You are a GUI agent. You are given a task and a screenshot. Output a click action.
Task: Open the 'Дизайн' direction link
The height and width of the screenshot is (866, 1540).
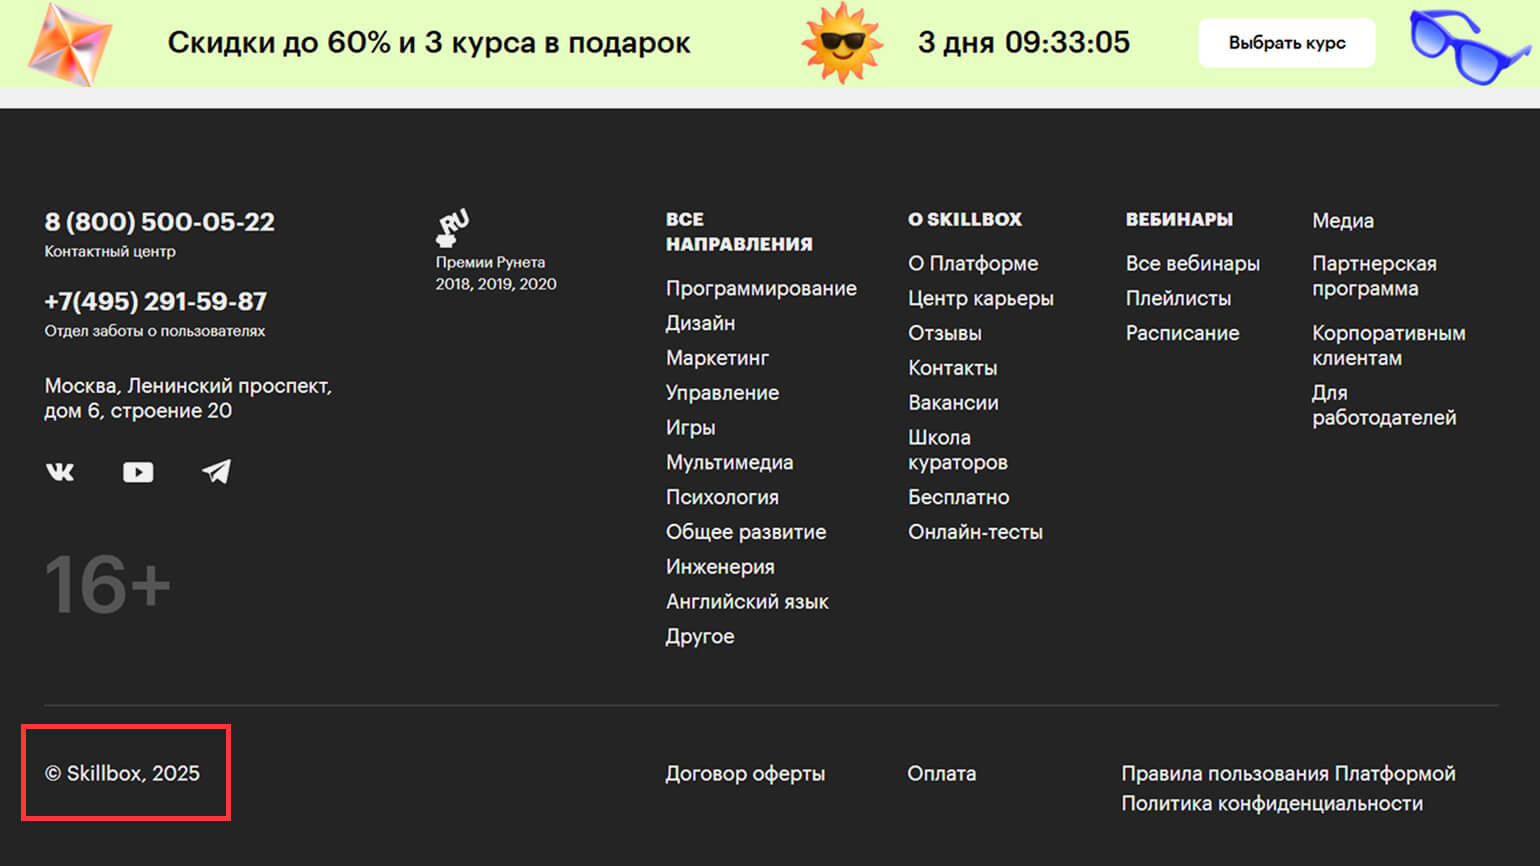[x=700, y=323]
